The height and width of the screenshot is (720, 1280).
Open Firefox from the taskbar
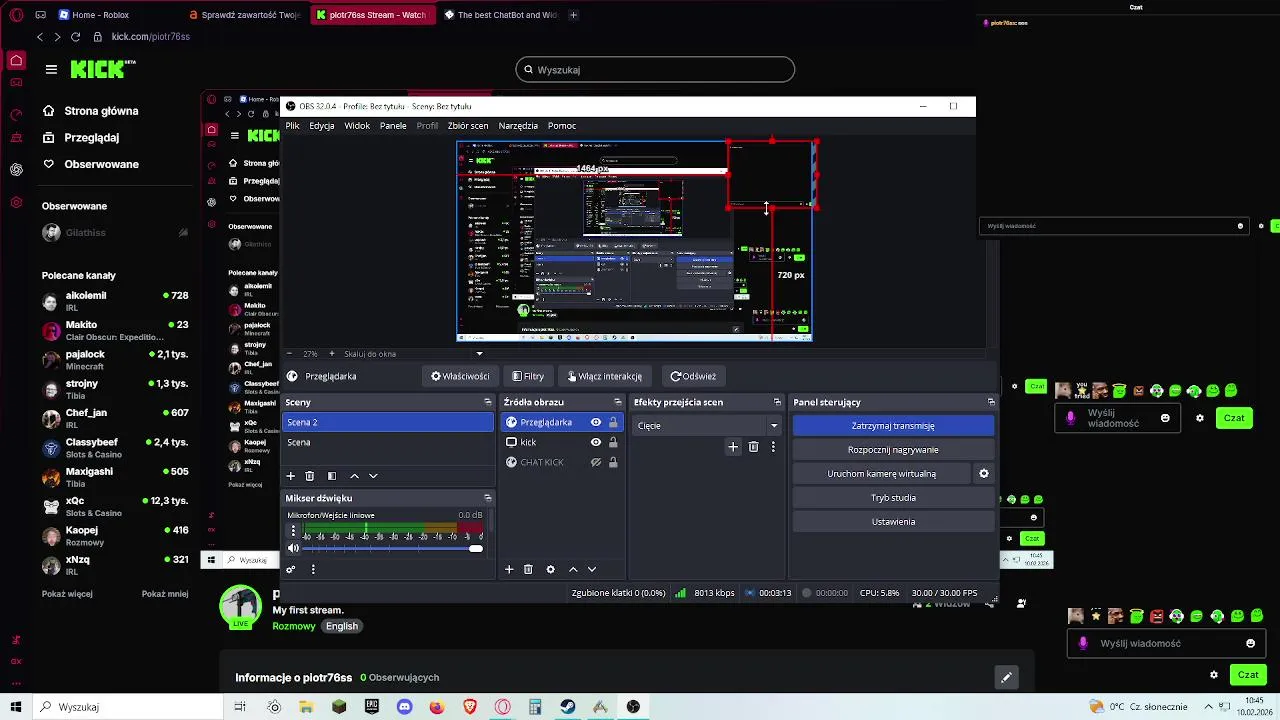coord(437,707)
